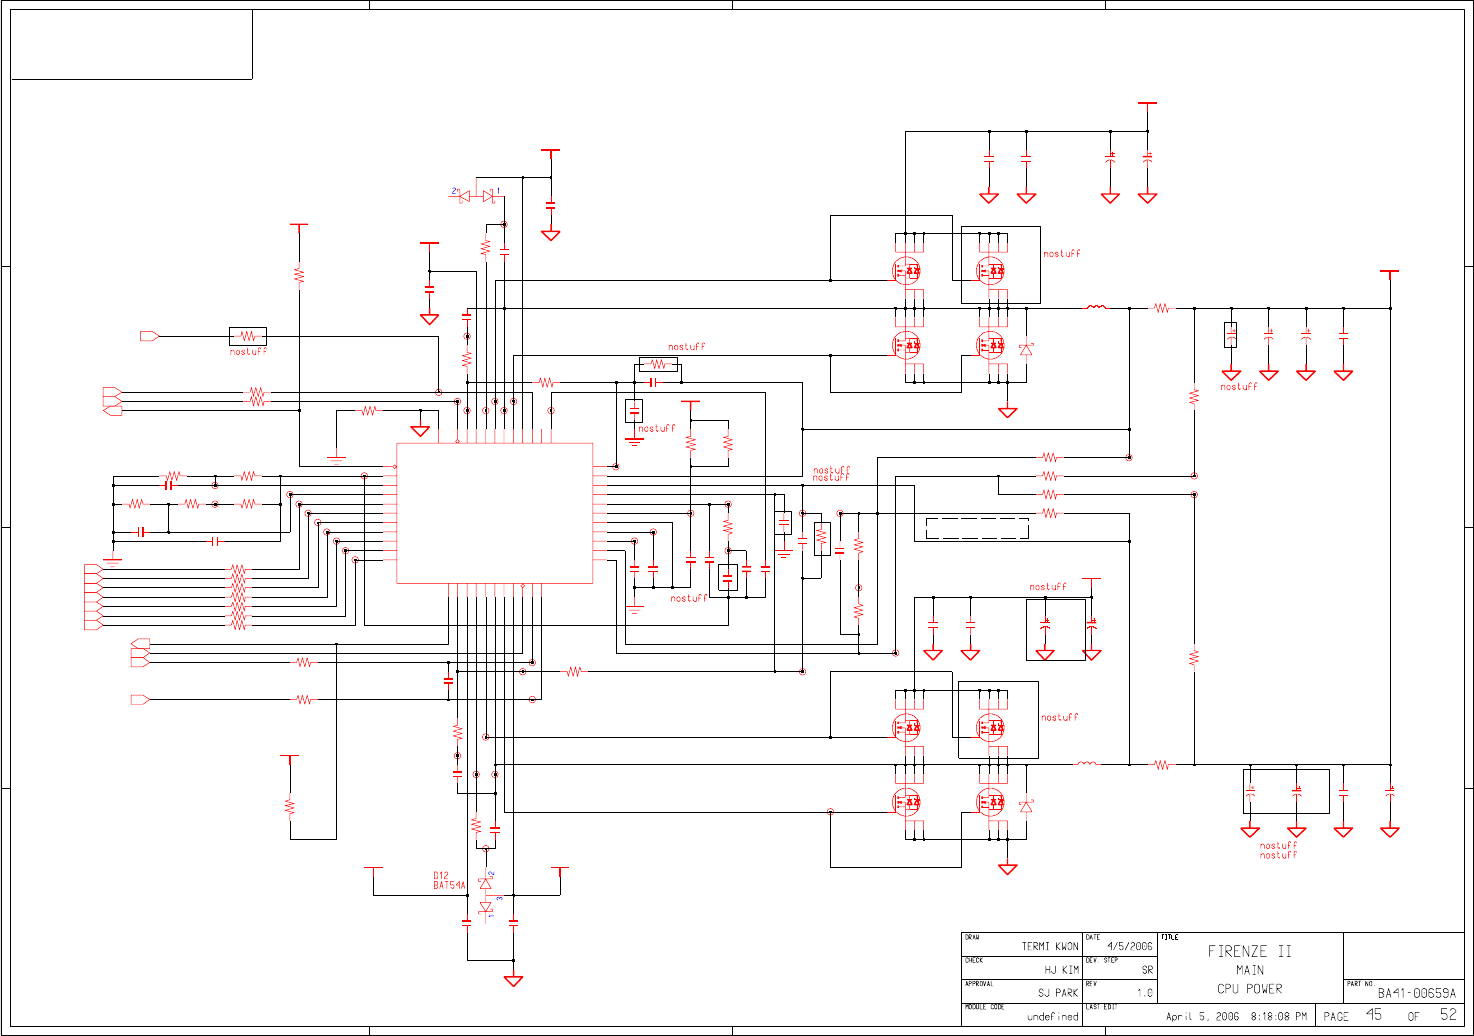
Task: Click the 'MODULE CODE' field label
Action: 984,1007
